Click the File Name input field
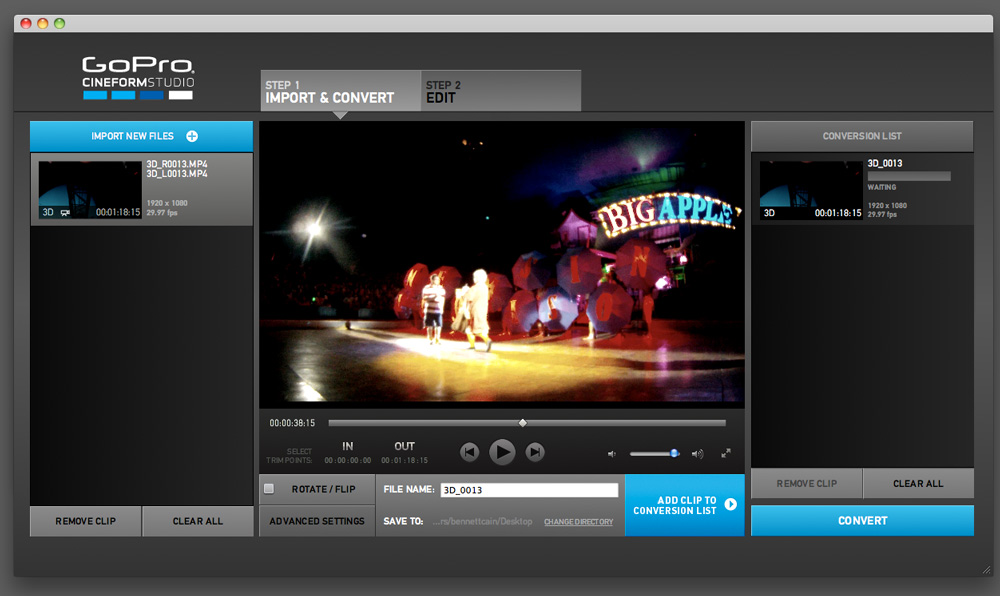 [x=529, y=490]
